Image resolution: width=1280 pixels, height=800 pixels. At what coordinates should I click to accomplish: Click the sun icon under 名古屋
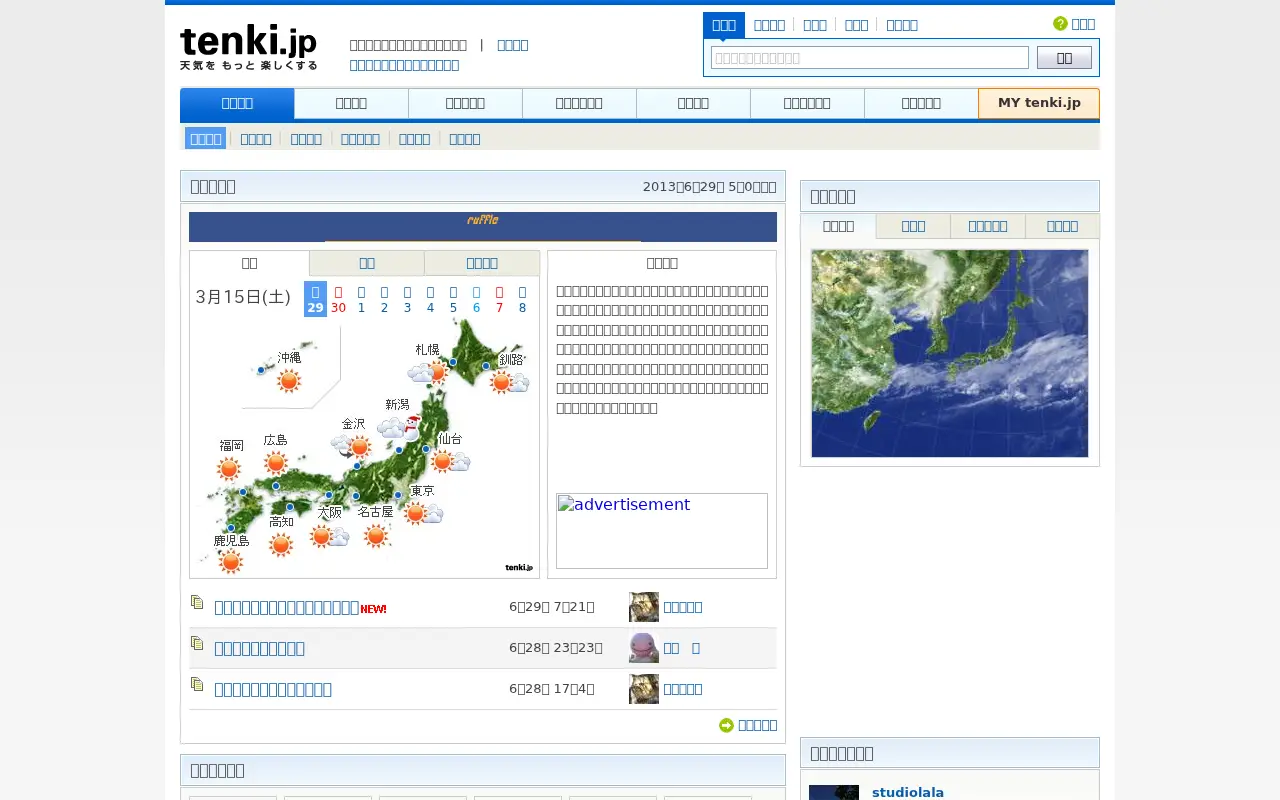coord(376,536)
